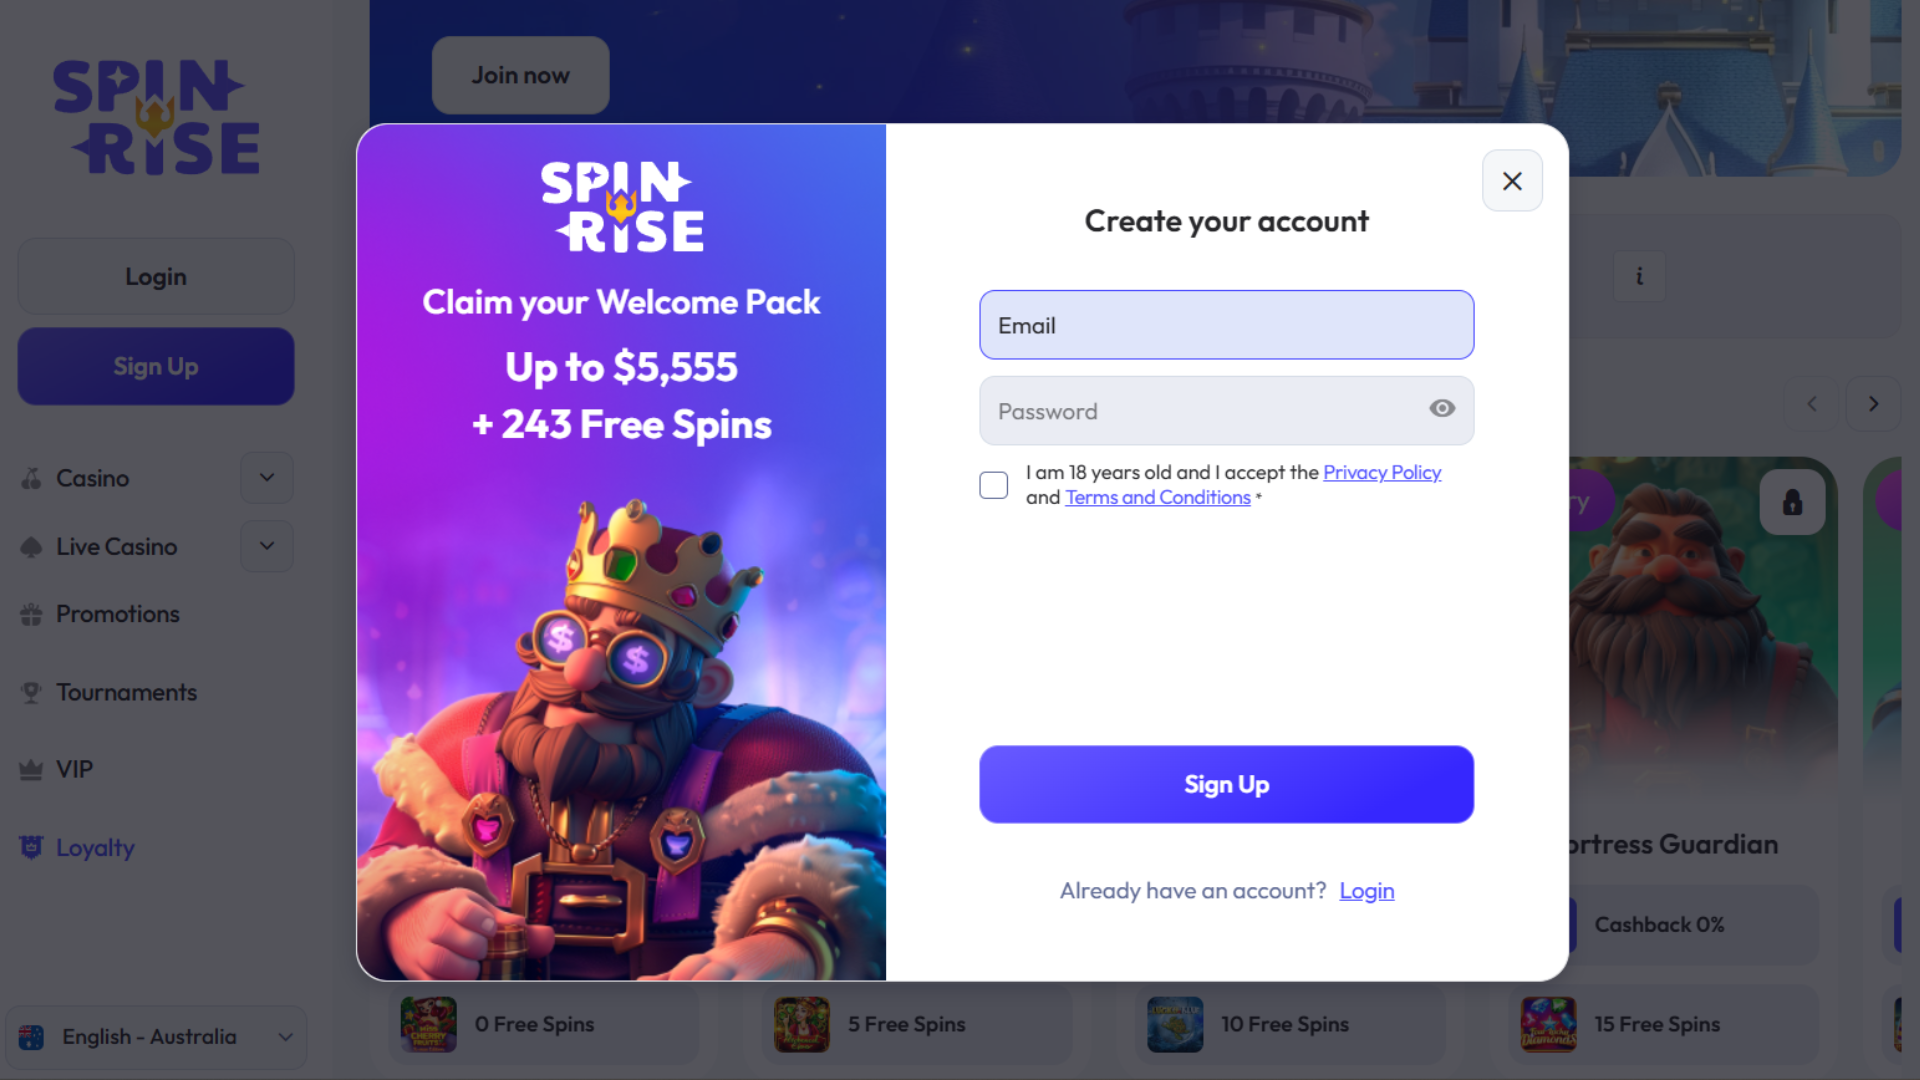The image size is (1920, 1080).
Task: Click the VIP crown icon
Action: click(x=31, y=770)
